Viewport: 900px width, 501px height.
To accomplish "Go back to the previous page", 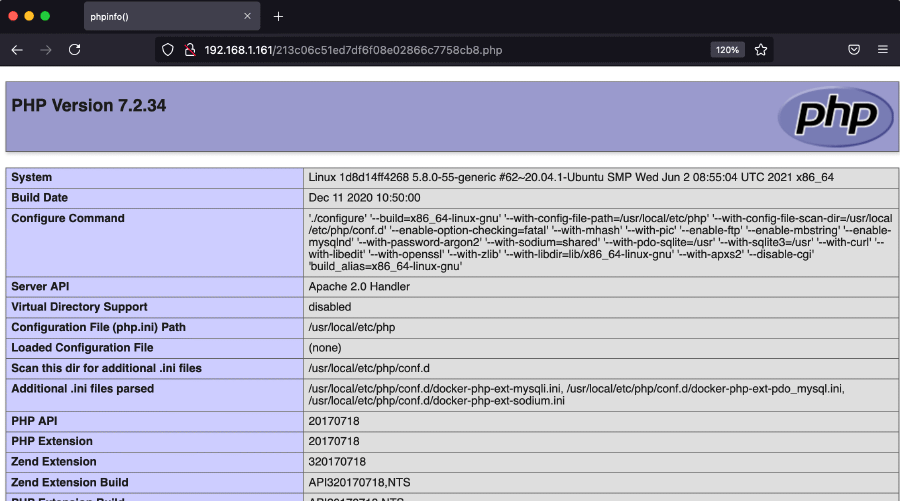I will 17,49.
